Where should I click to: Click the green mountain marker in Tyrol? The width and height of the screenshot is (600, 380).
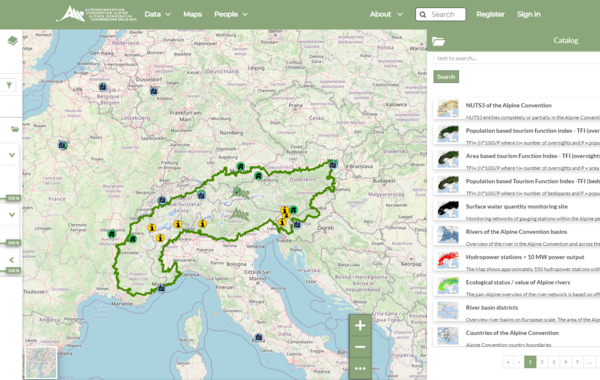240,192
